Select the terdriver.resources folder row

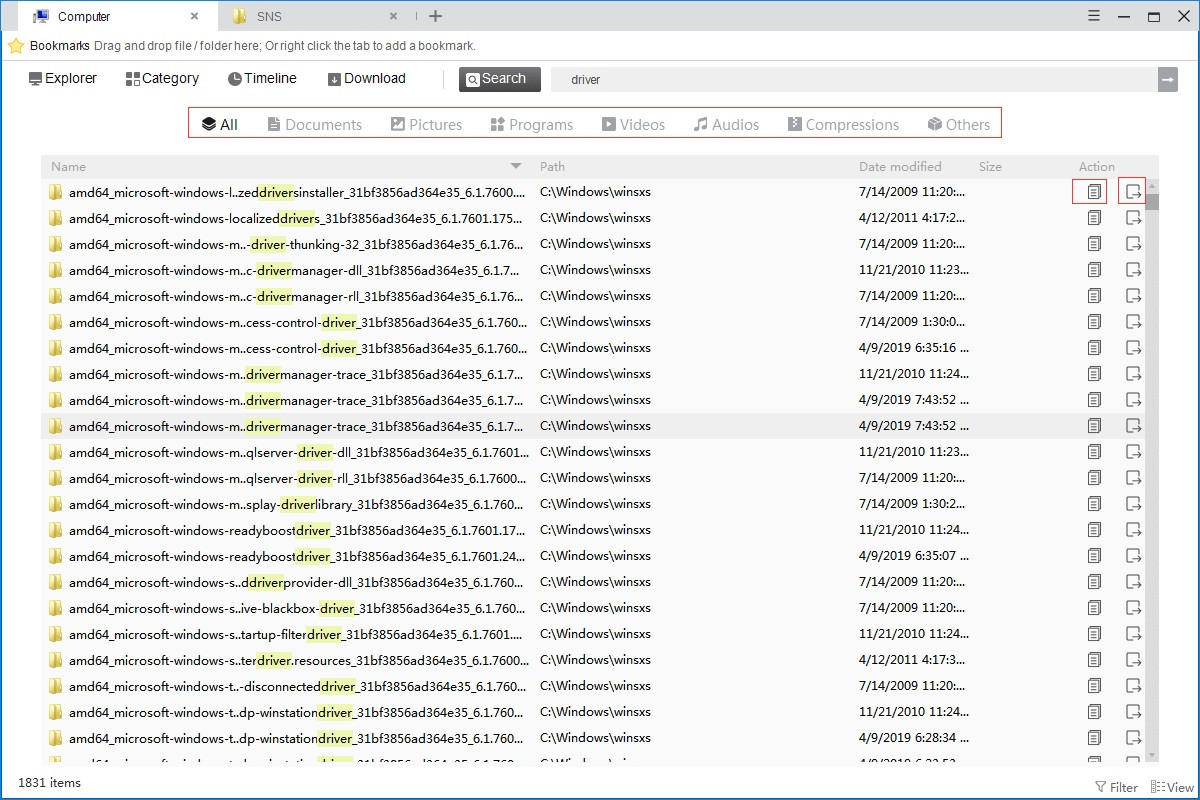593,659
